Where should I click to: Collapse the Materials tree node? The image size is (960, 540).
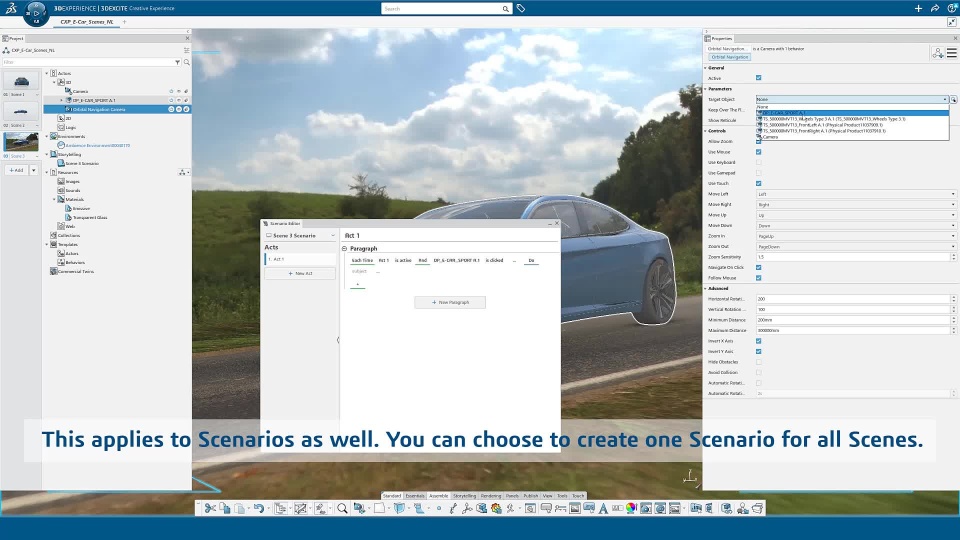(54, 200)
